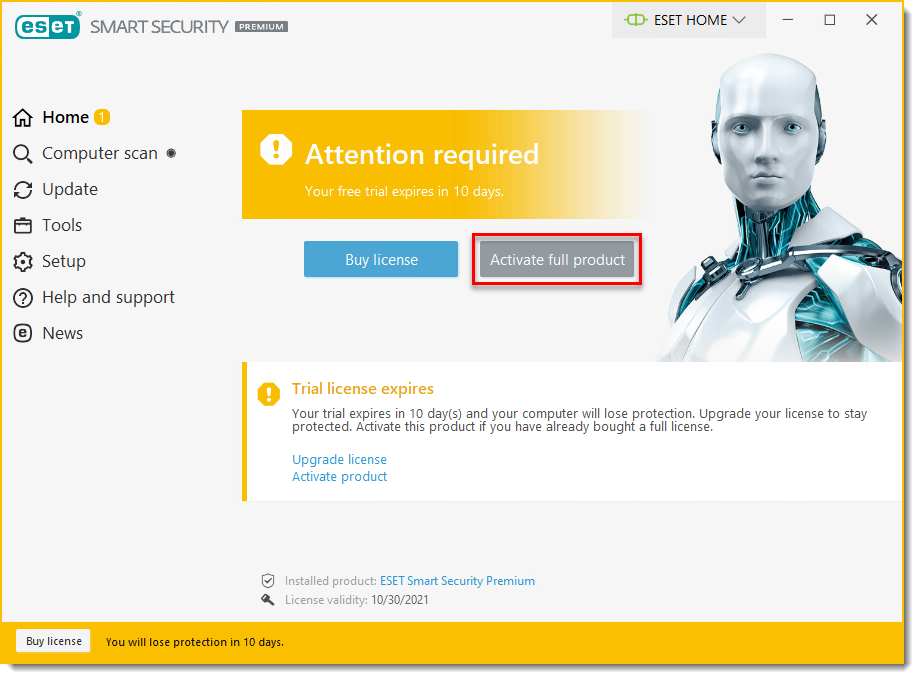Click the Tools briefcase icon
This screenshot has height=679, width=919.
(x=23, y=226)
